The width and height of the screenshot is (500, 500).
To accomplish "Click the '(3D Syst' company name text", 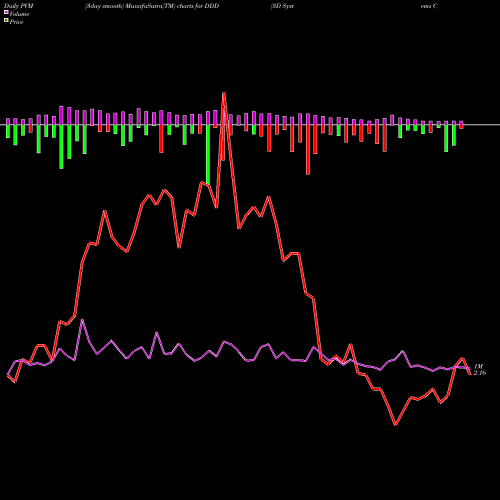I will 282,6.
